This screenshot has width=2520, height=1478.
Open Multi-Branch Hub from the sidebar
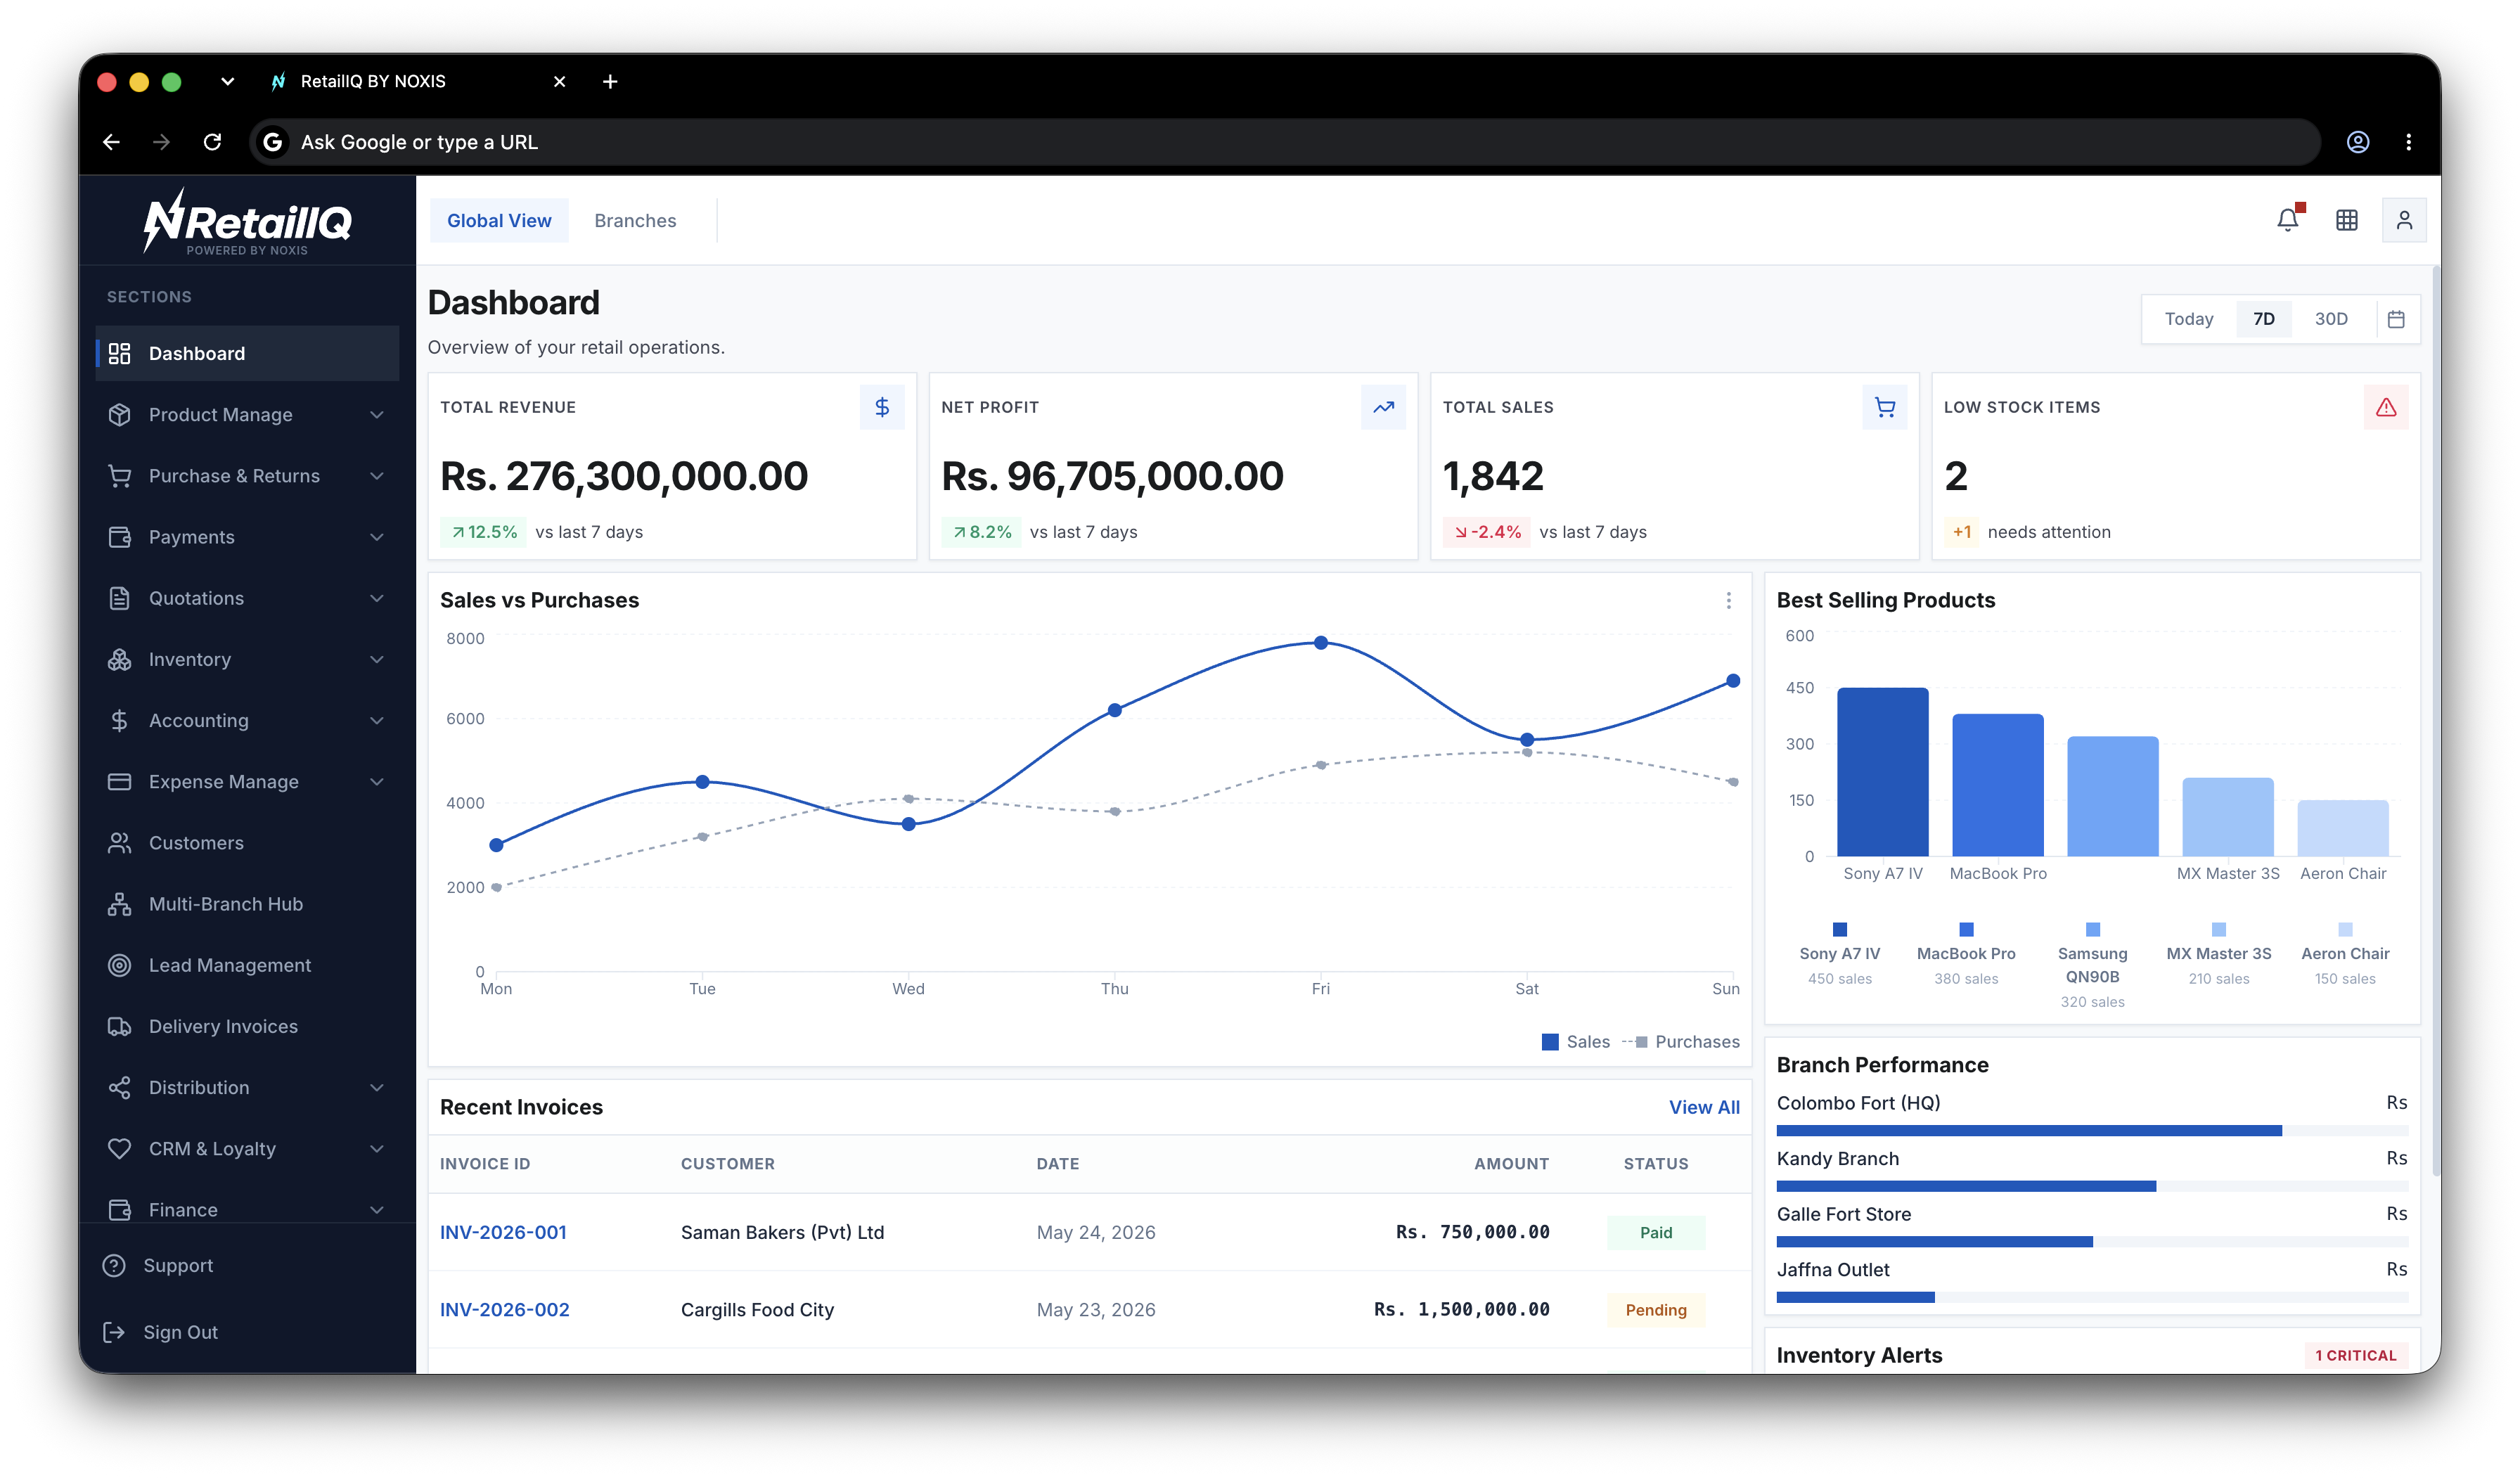pyautogui.click(x=247, y=904)
